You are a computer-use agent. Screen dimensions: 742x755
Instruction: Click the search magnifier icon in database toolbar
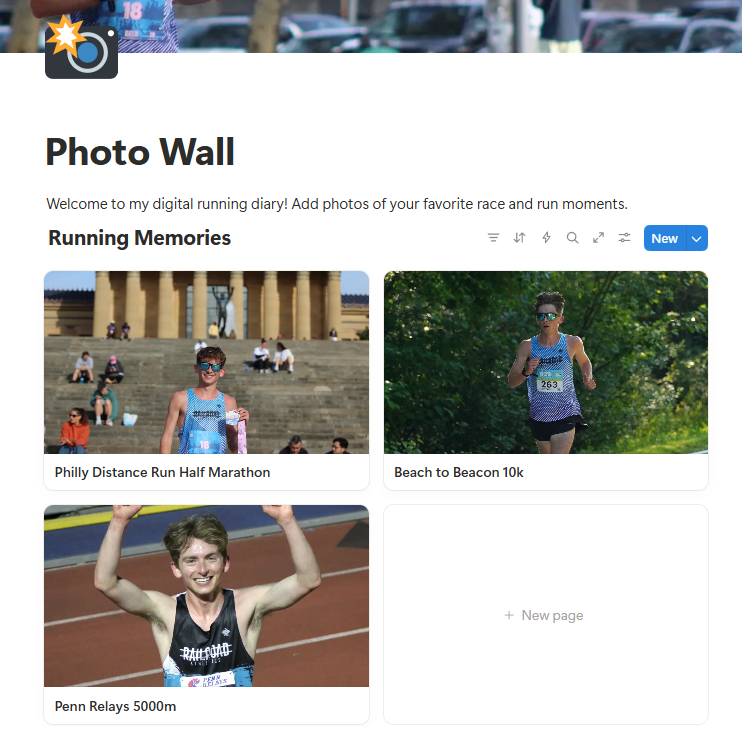pos(572,238)
